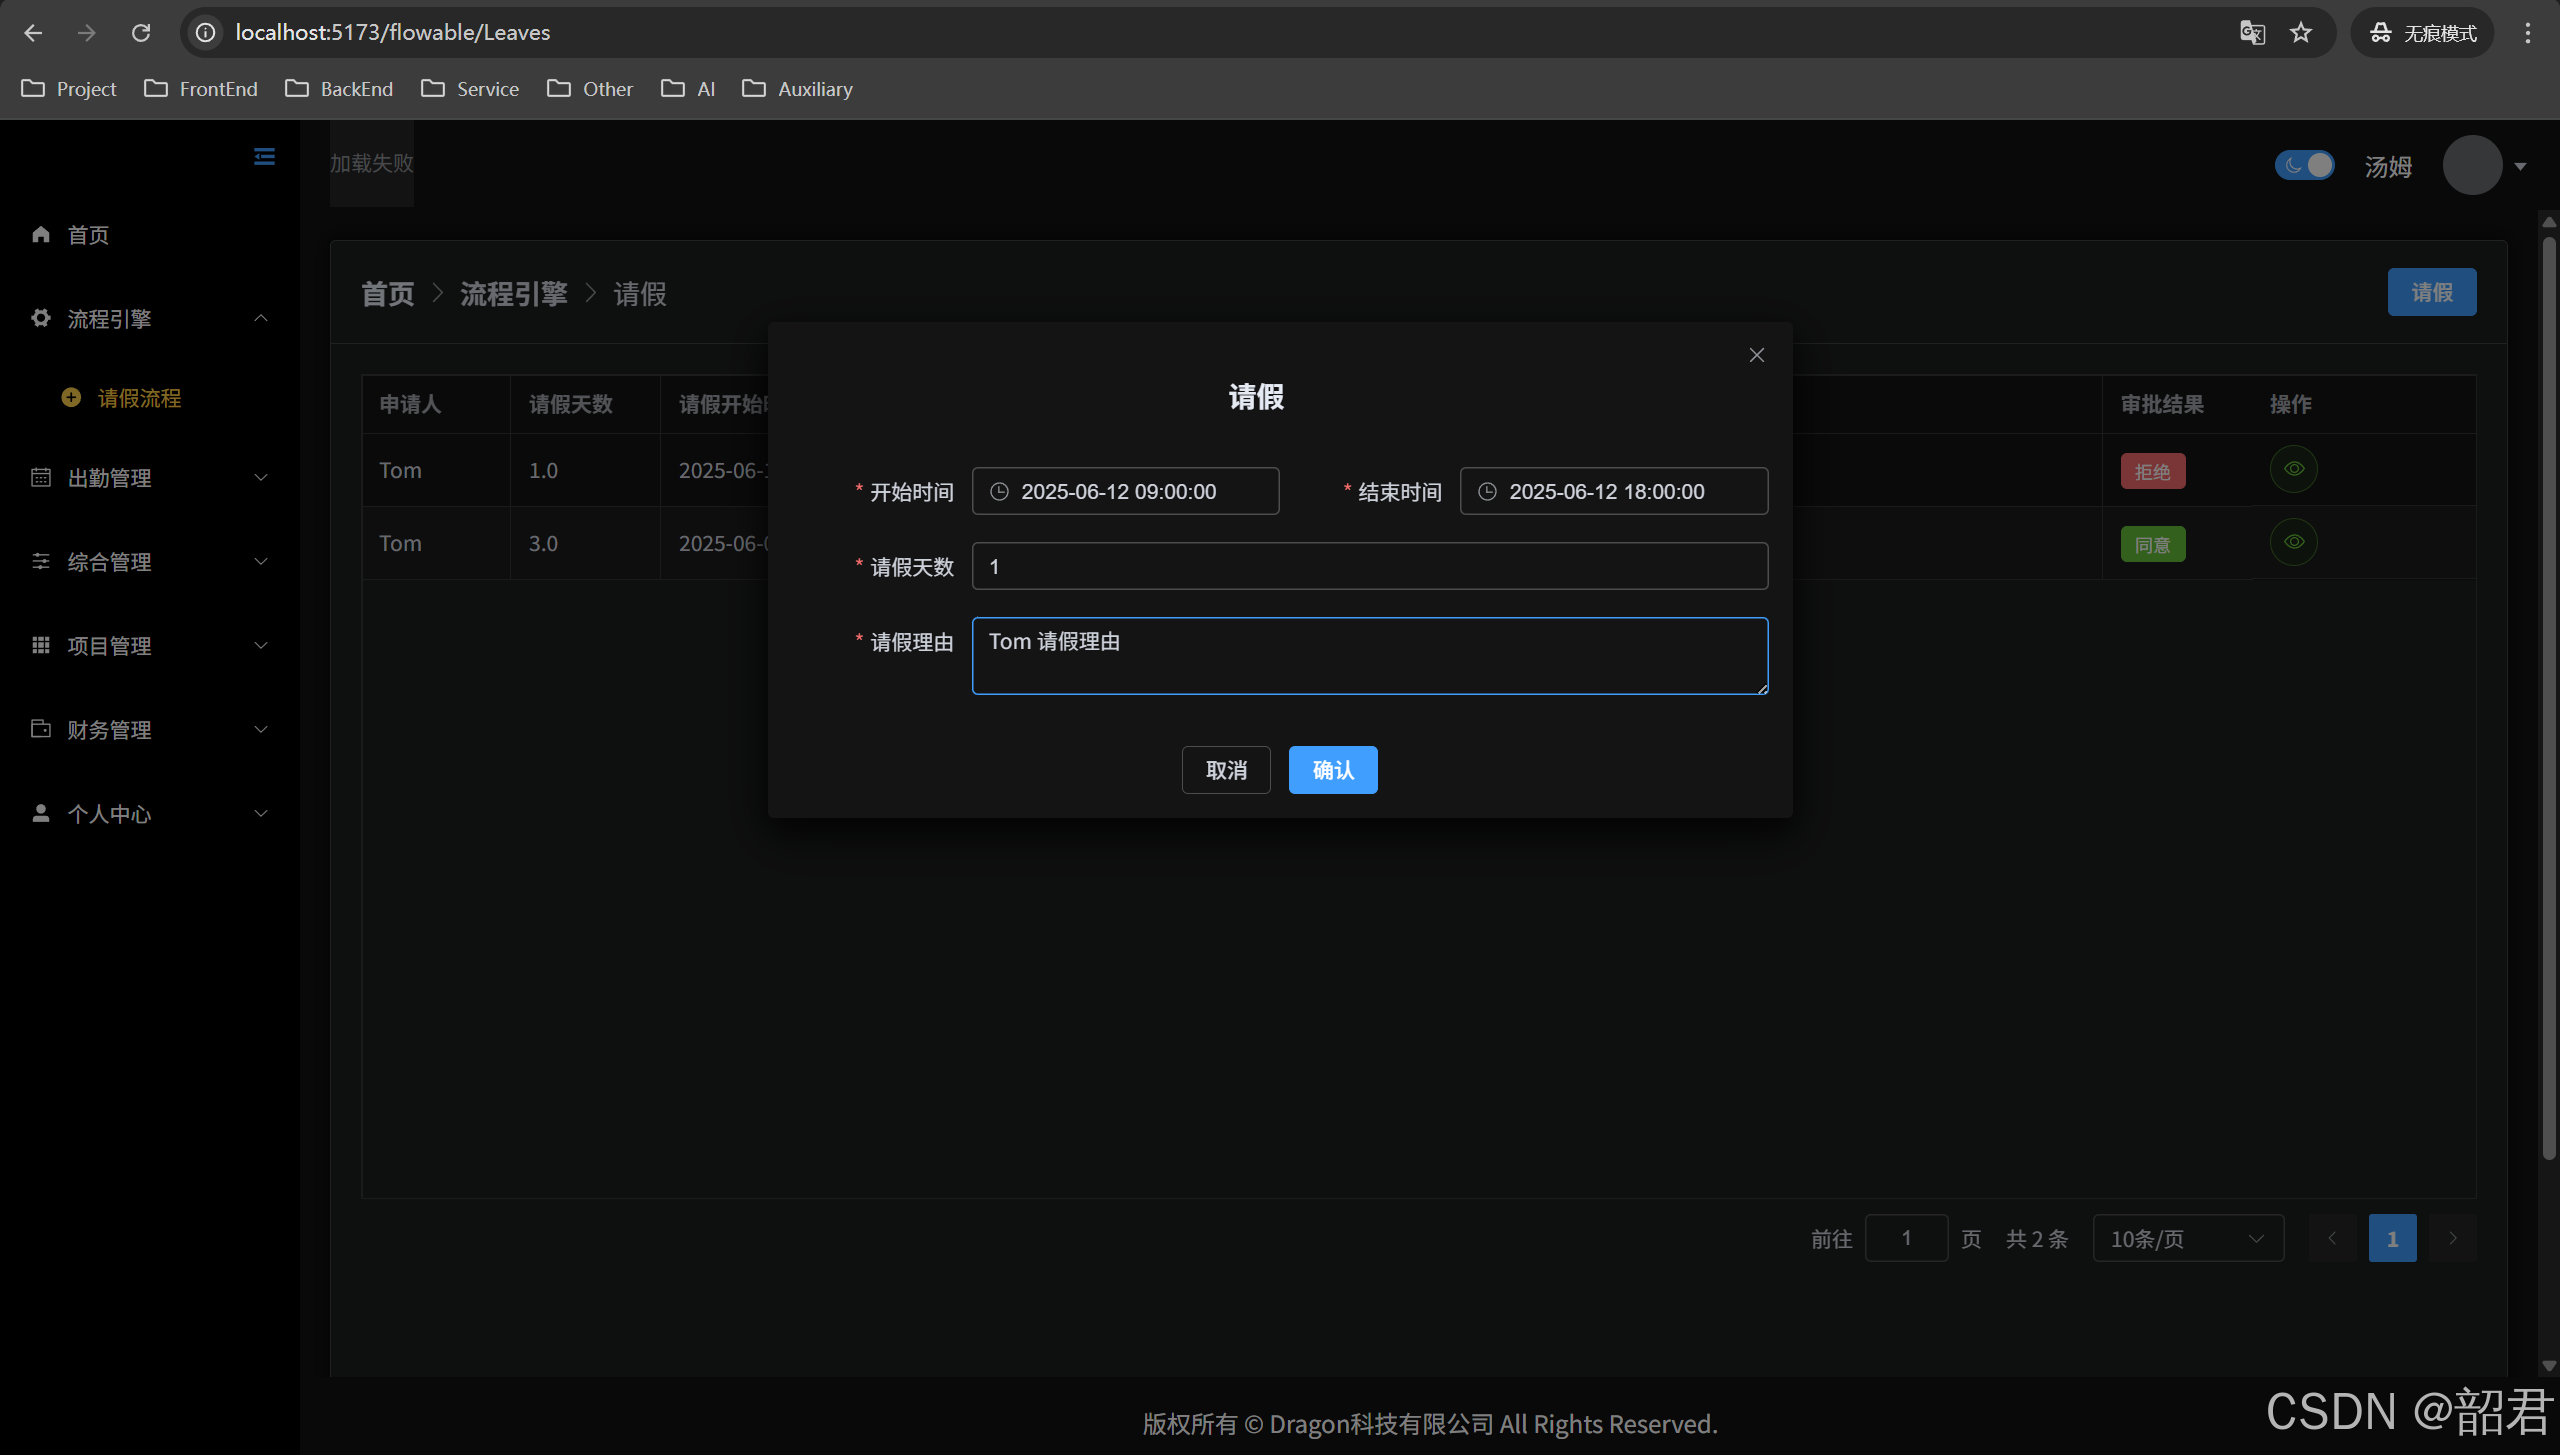Click the clock icon in 结束时间 field
This screenshot has height=1455, width=2560.
coord(1487,492)
